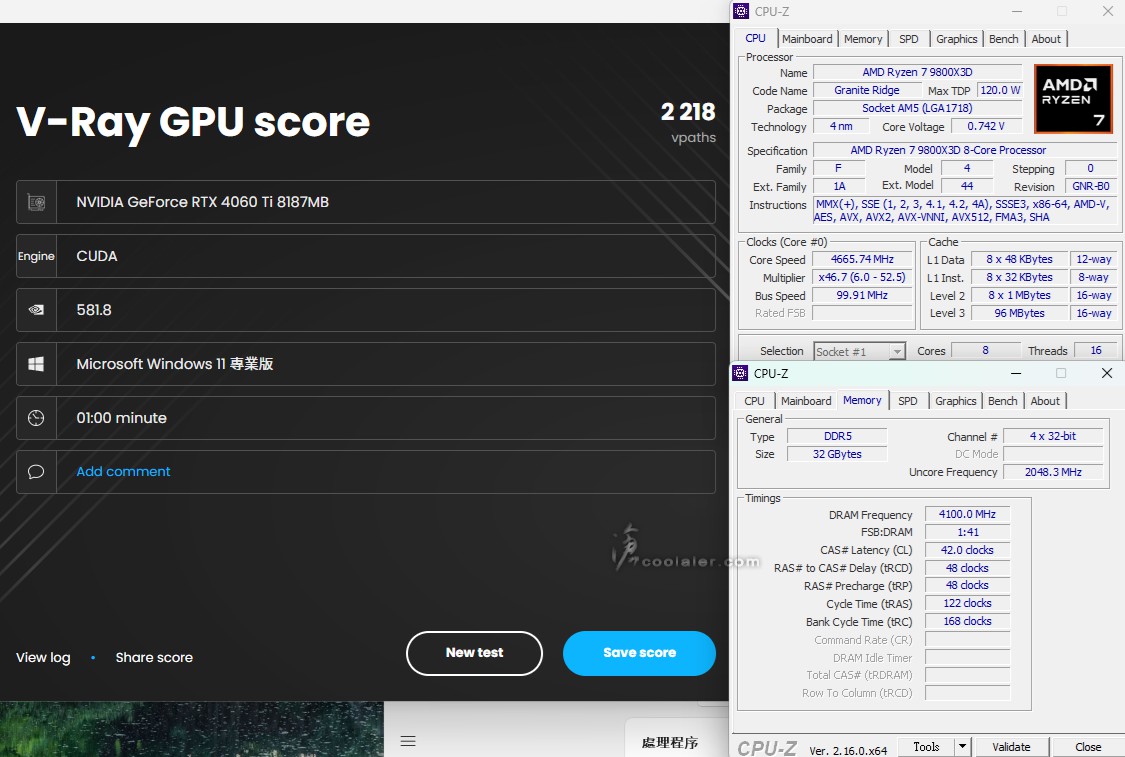Switch to Mainboard tab in lower CPU-Z window

[806, 401]
